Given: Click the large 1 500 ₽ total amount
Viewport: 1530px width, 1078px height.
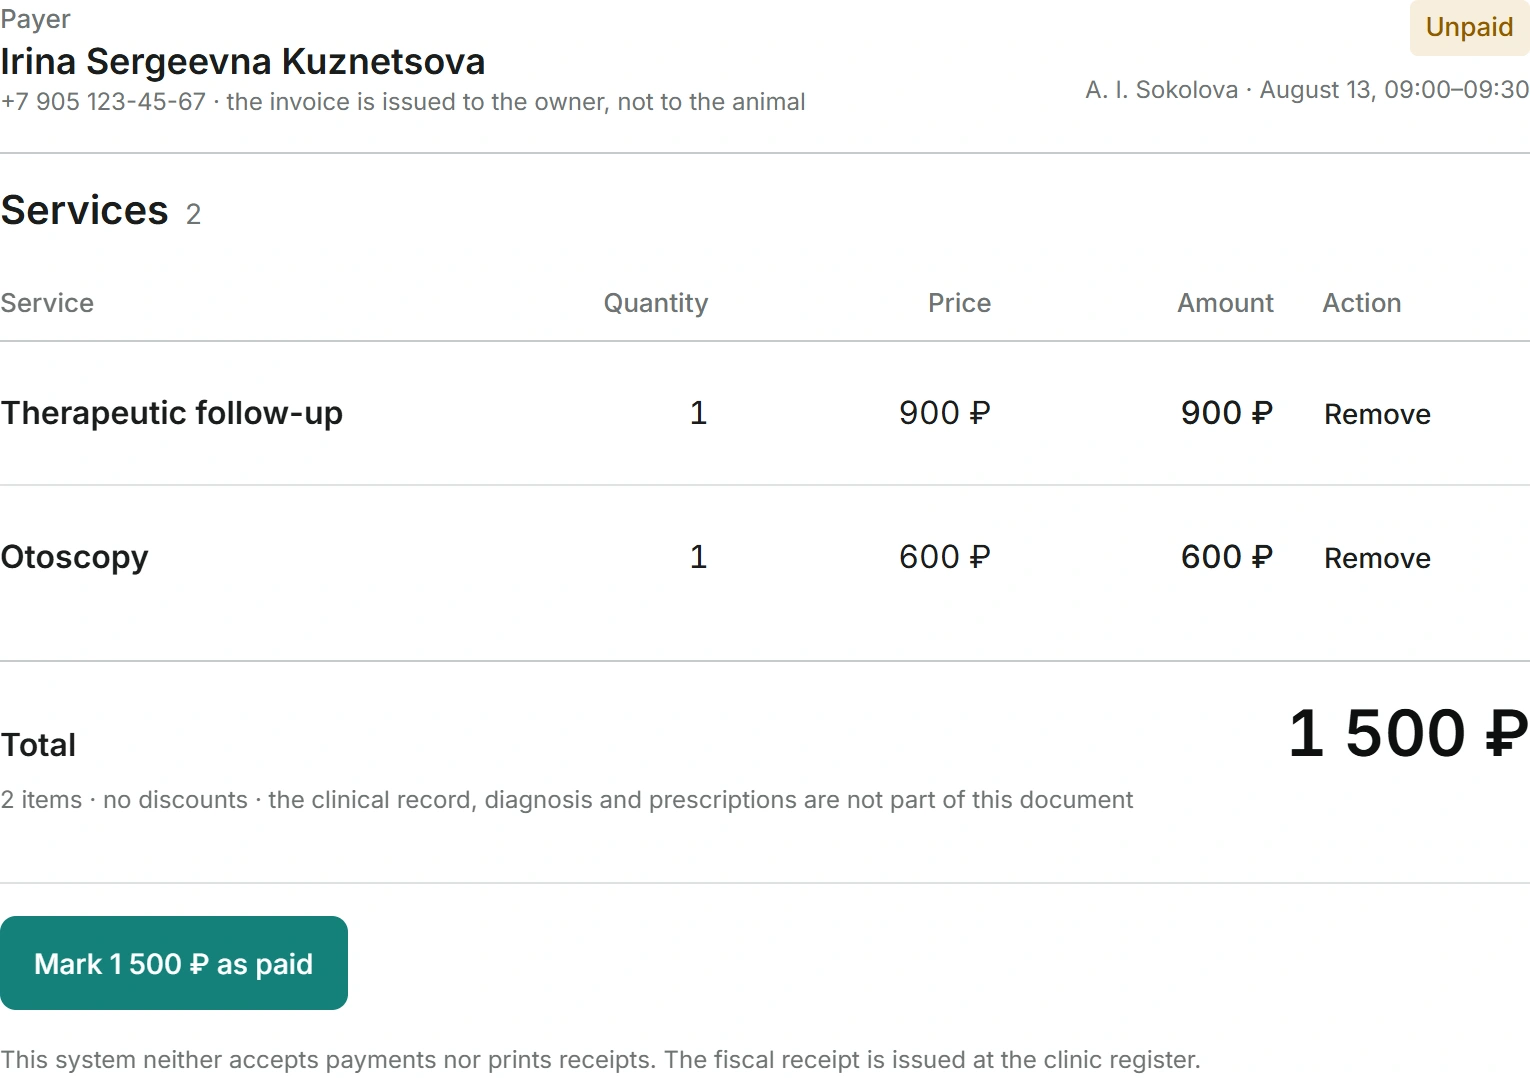Looking at the screenshot, I should tap(1408, 733).
